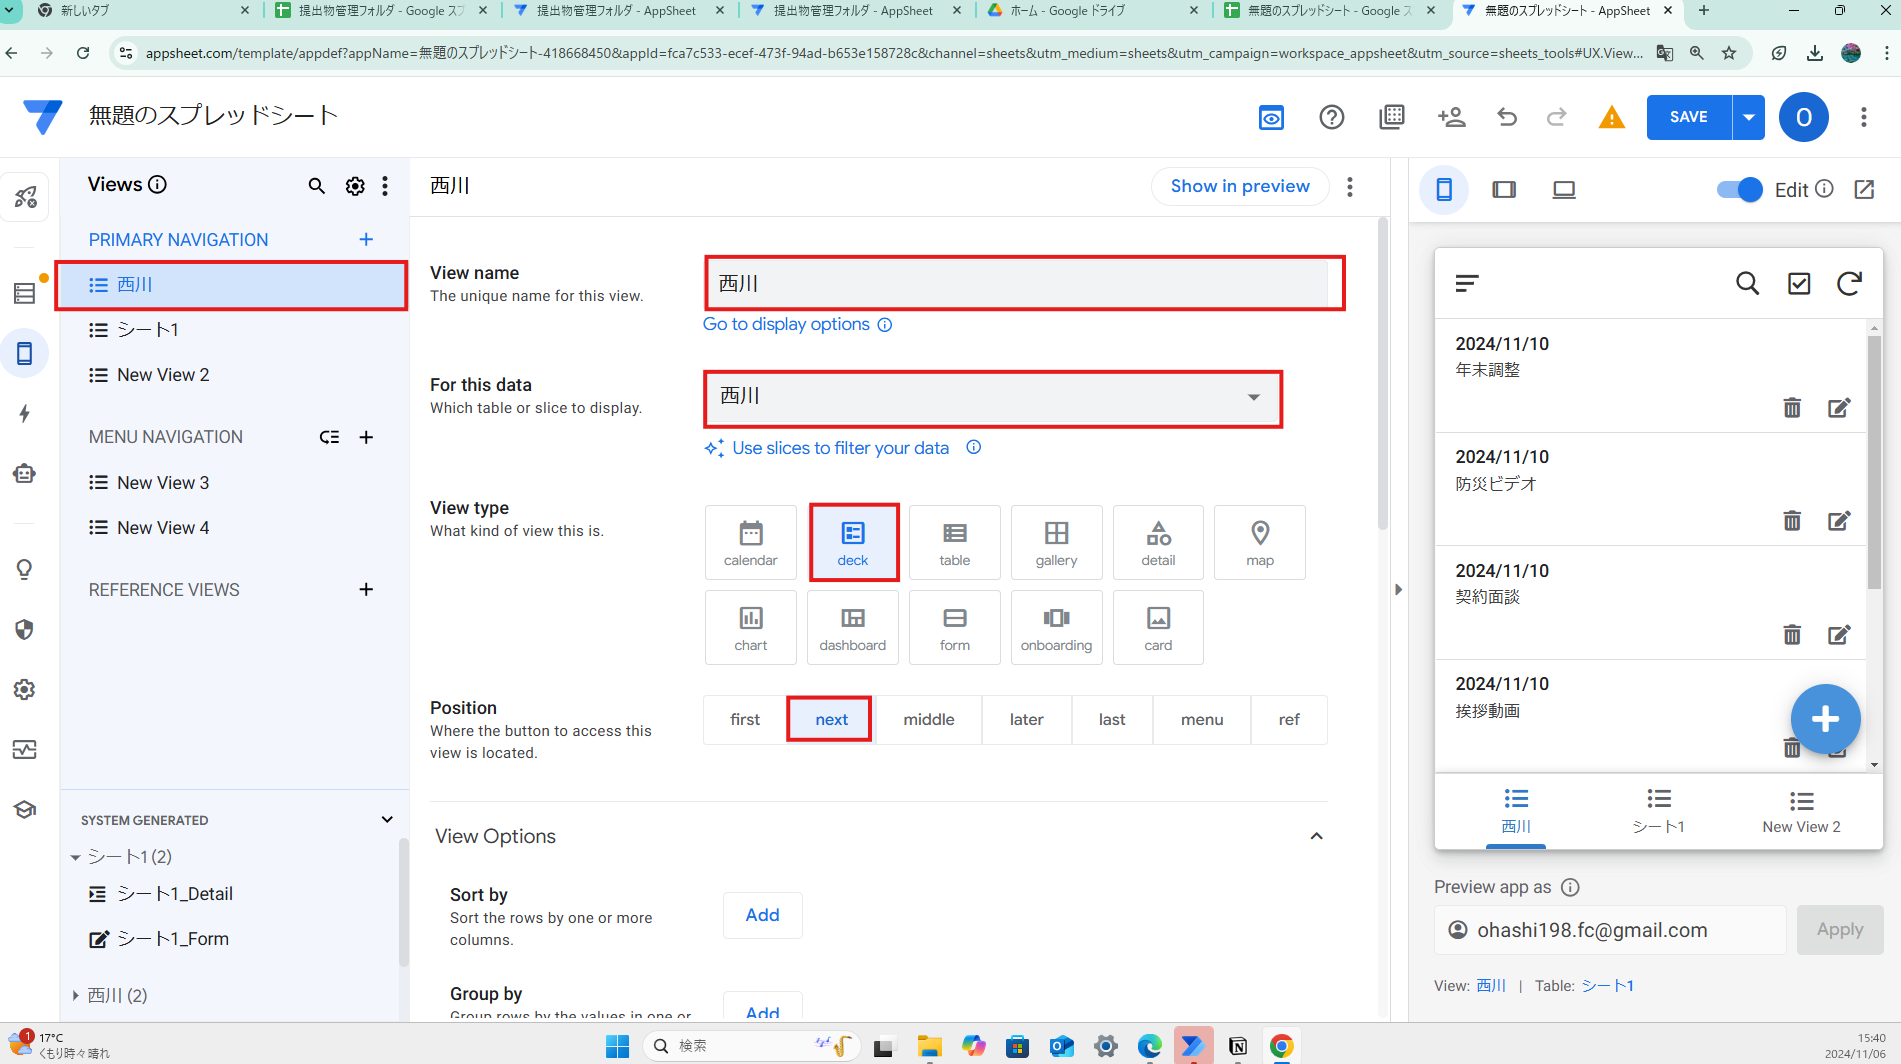The image size is (1901, 1064).
Task: Click the Preview app as email field
Action: [x=1610, y=930]
